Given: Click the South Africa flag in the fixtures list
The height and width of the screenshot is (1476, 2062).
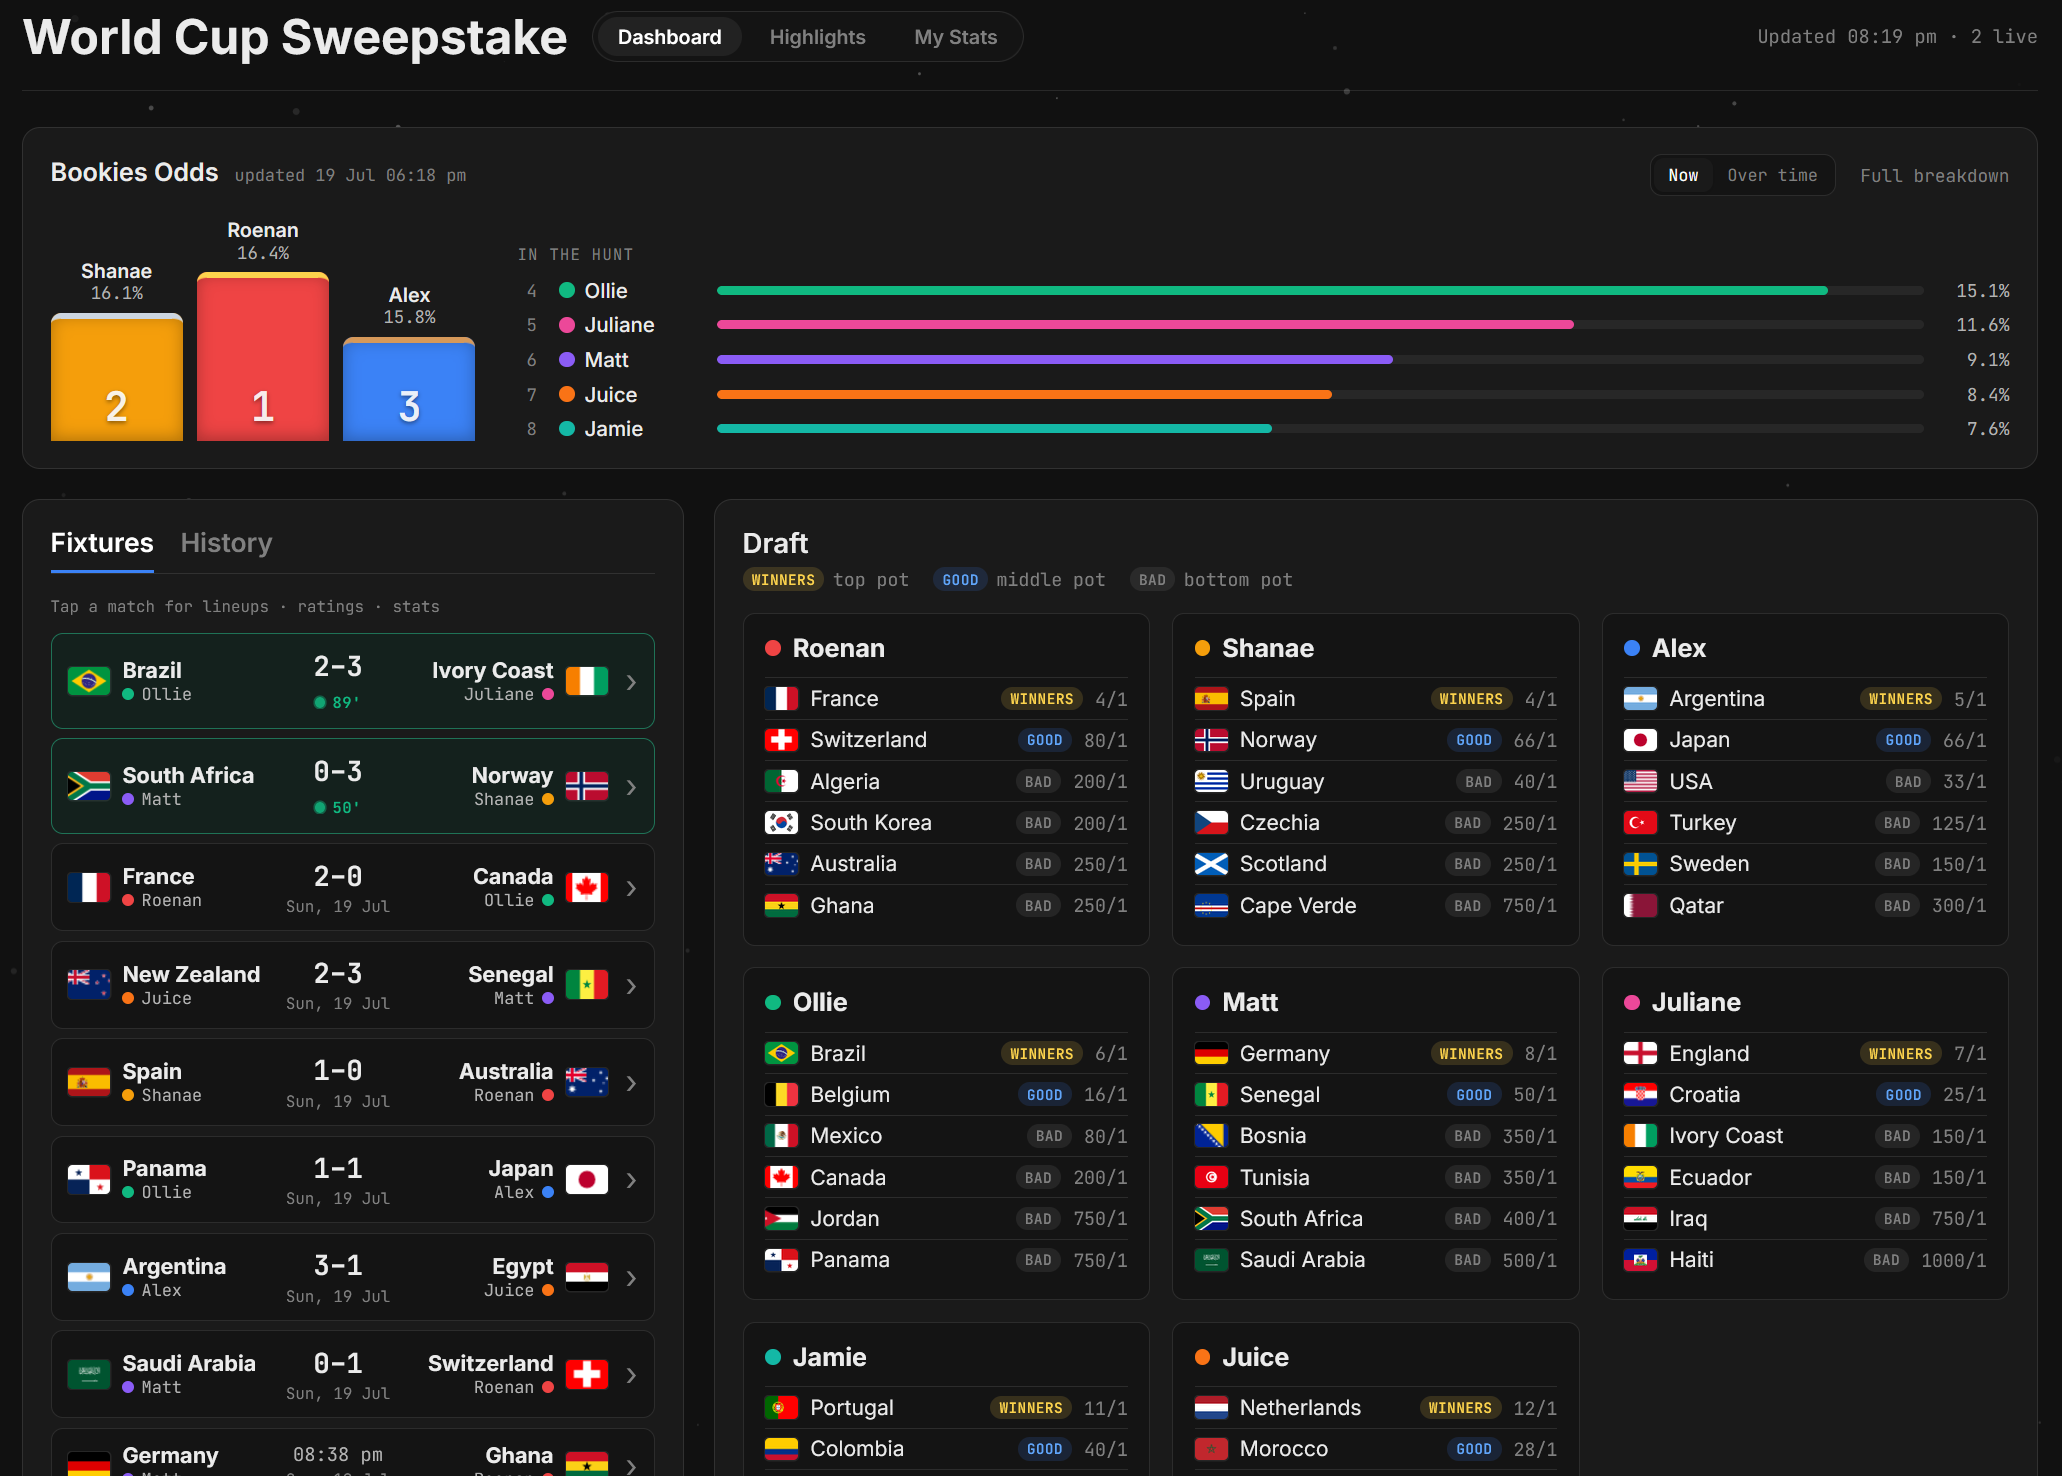Looking at the screenshot, I should tap(89, 786).
